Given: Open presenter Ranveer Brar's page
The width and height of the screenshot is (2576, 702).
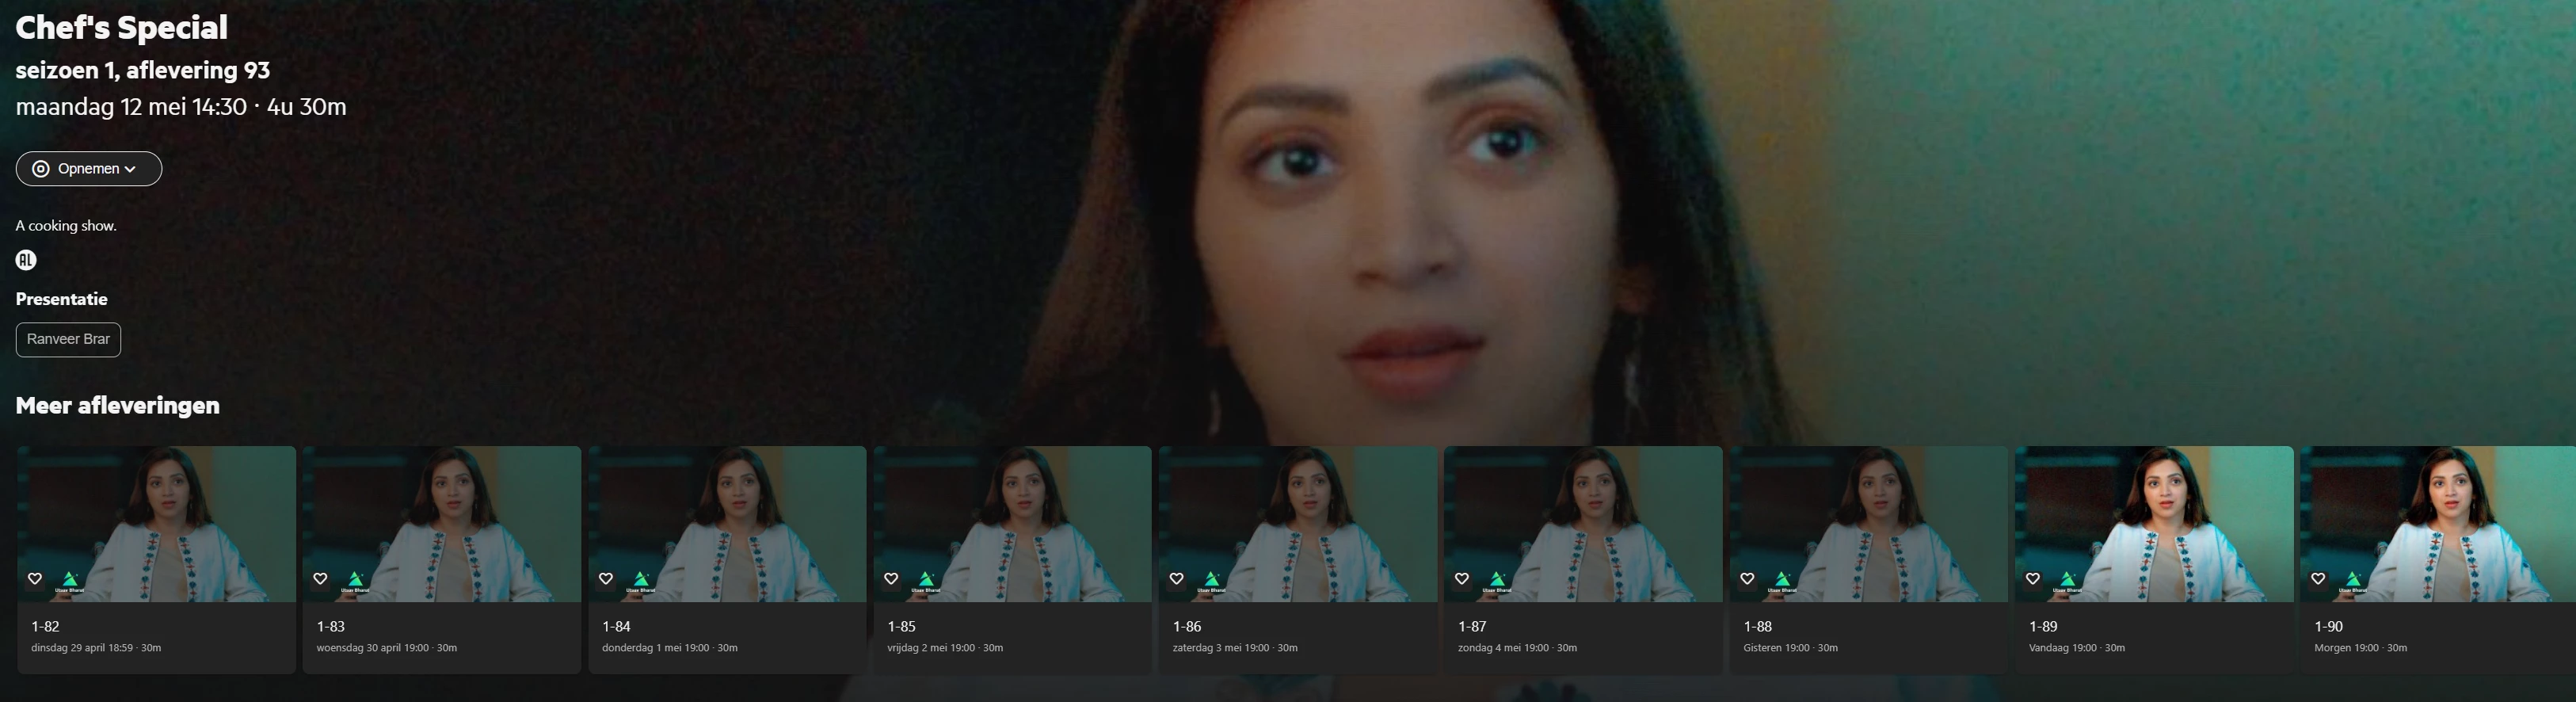Looking at the screenshot, I should pyautogui.click(x=68, y=340).
